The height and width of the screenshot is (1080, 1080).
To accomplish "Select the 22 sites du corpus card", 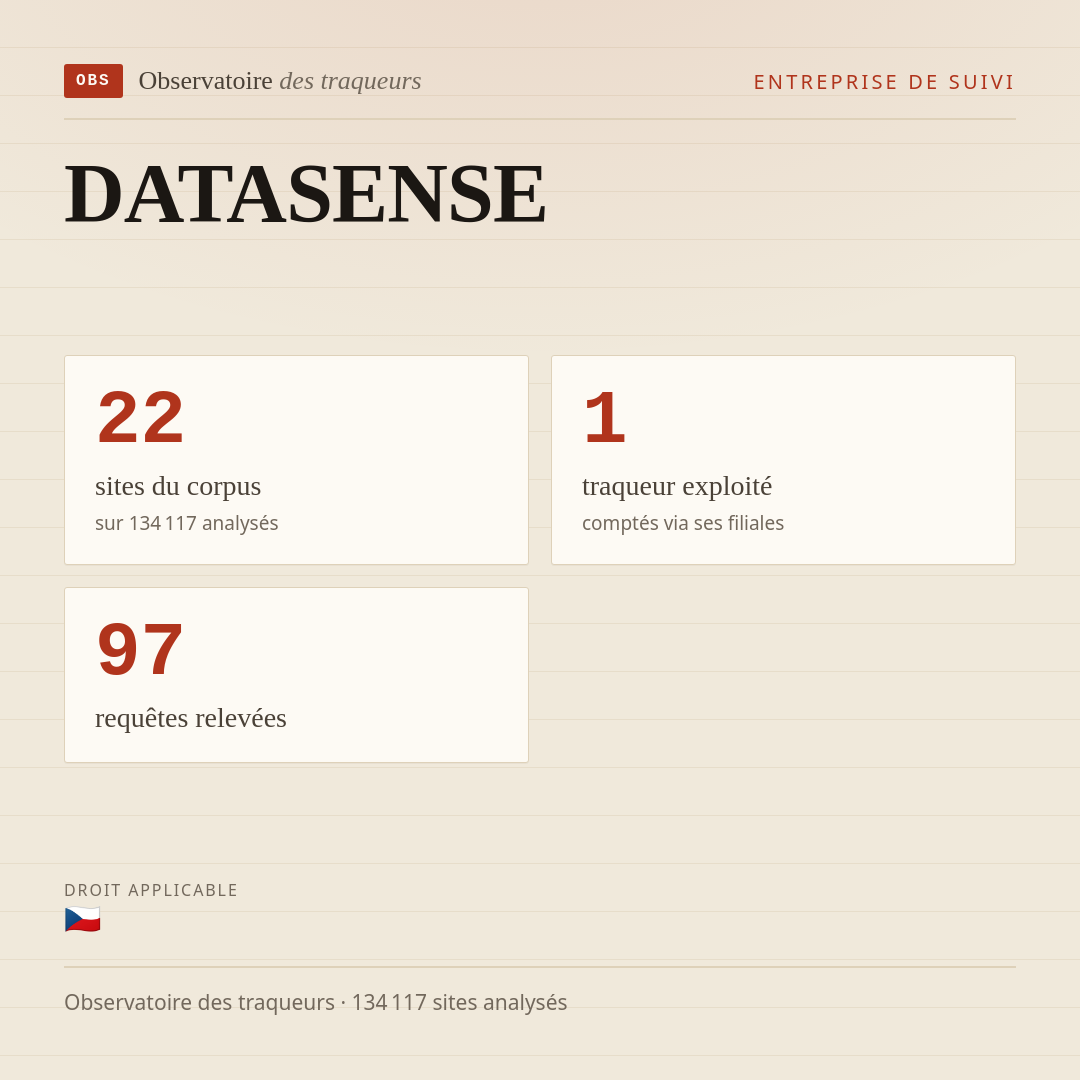I will [296, 460].
